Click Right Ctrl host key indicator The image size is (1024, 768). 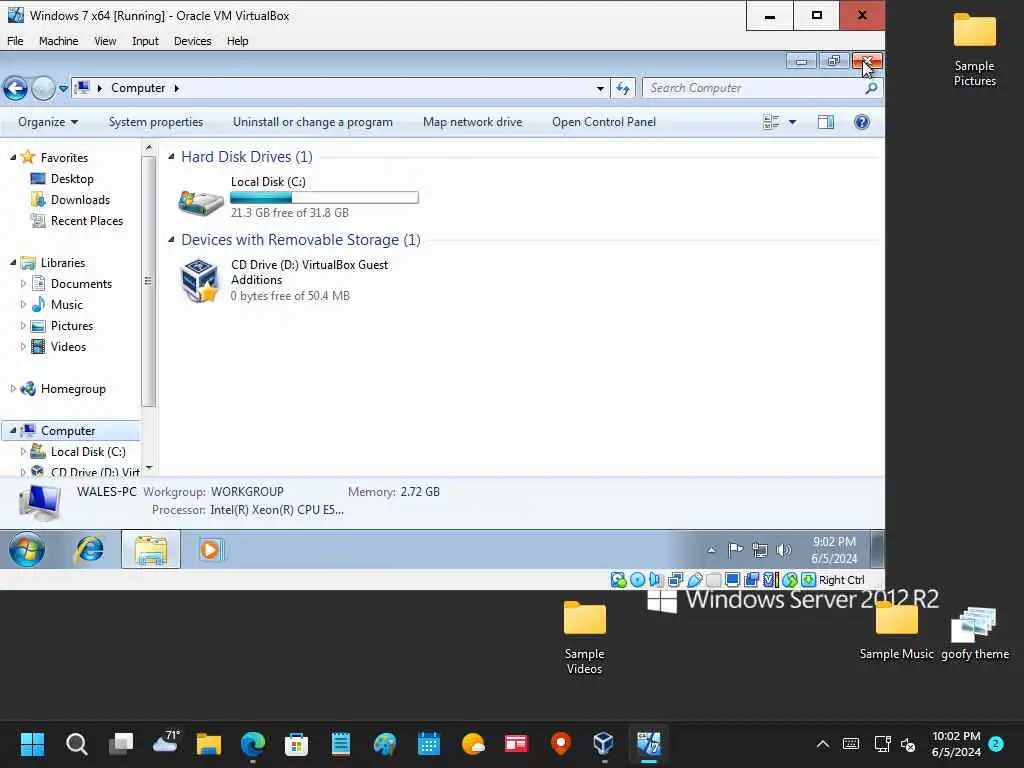[x=841, y=580]
